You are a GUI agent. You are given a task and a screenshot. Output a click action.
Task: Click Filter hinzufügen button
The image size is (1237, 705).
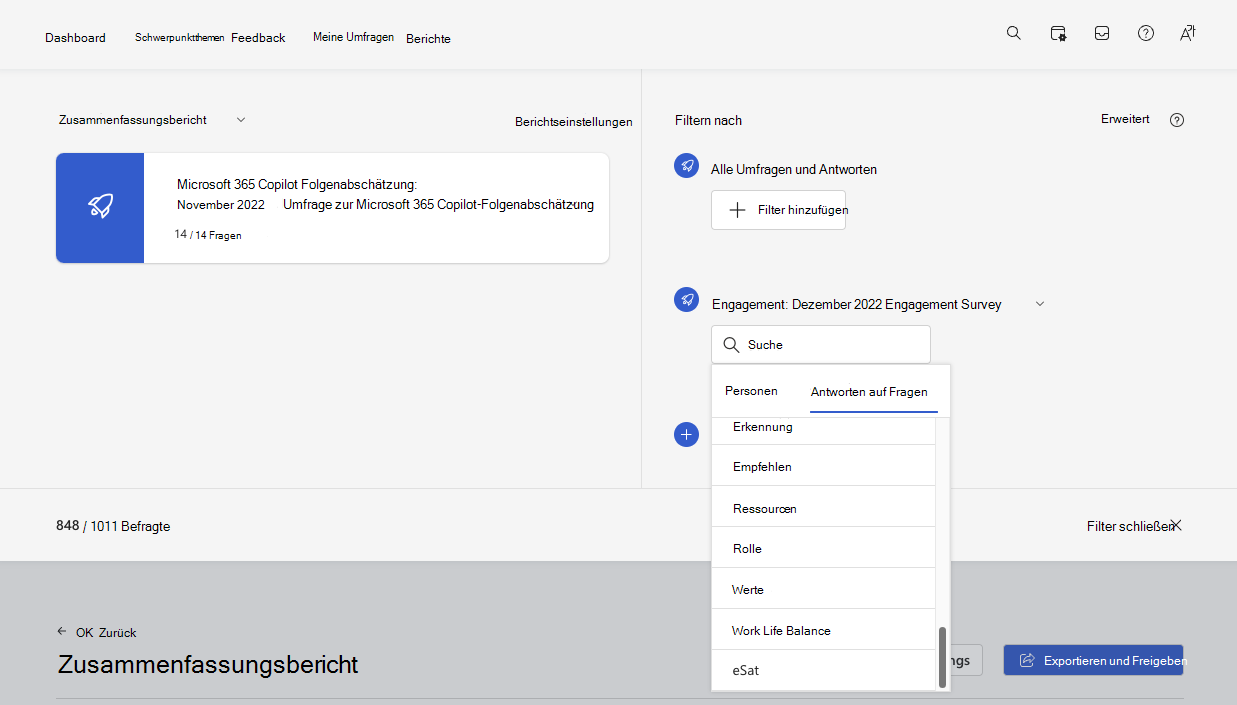(x=778, y=210)
